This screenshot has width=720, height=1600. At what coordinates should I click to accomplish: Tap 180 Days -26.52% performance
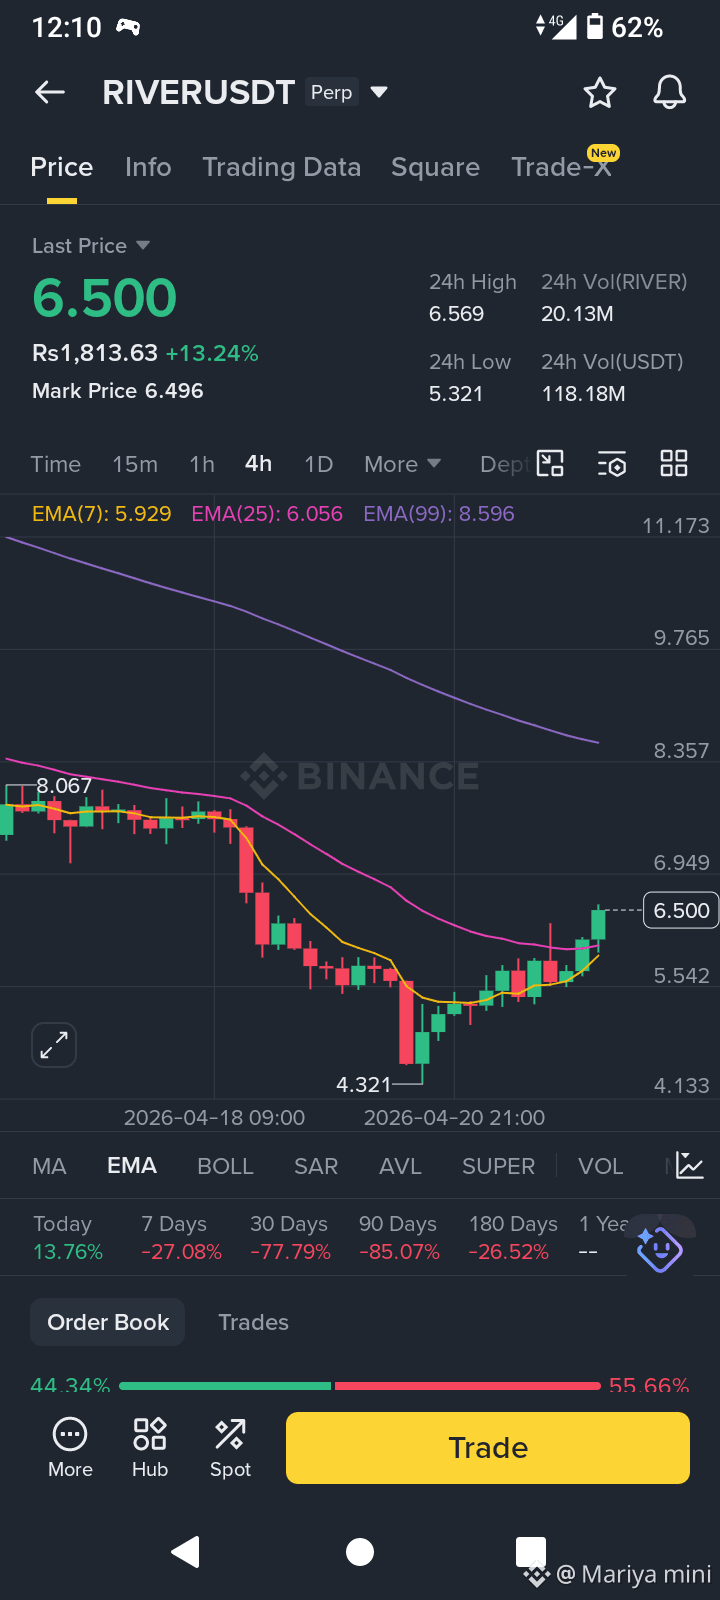pos(513,1238)
